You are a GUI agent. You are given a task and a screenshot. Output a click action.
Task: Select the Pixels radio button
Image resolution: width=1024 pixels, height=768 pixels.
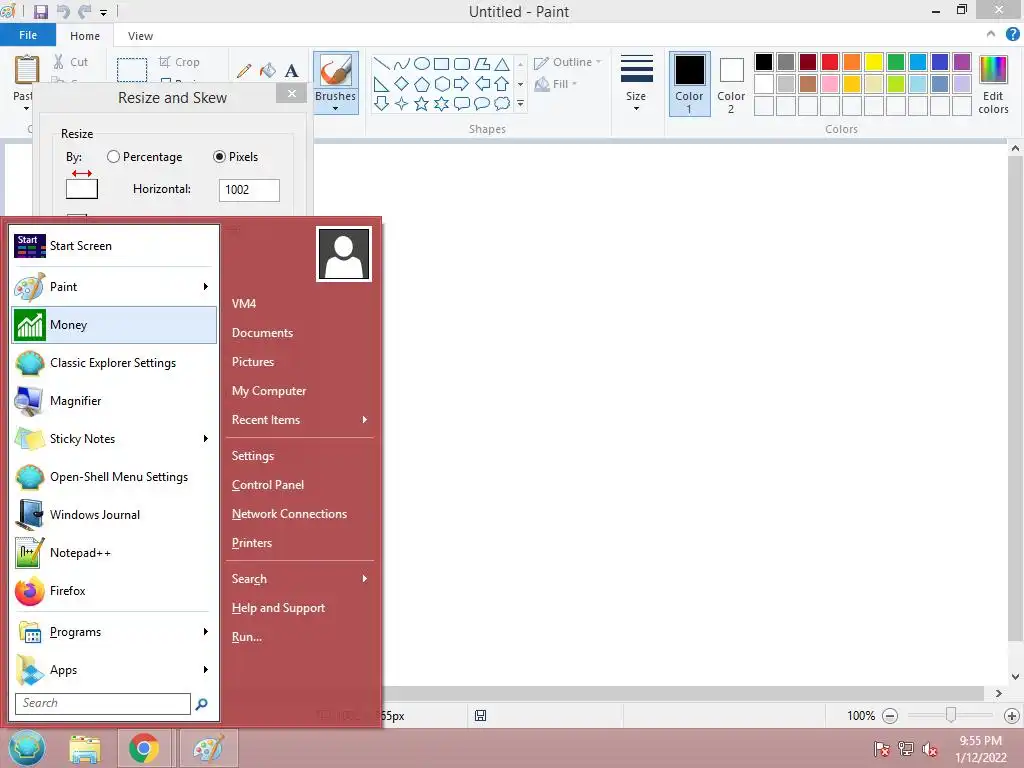click(x=219, y=157)
